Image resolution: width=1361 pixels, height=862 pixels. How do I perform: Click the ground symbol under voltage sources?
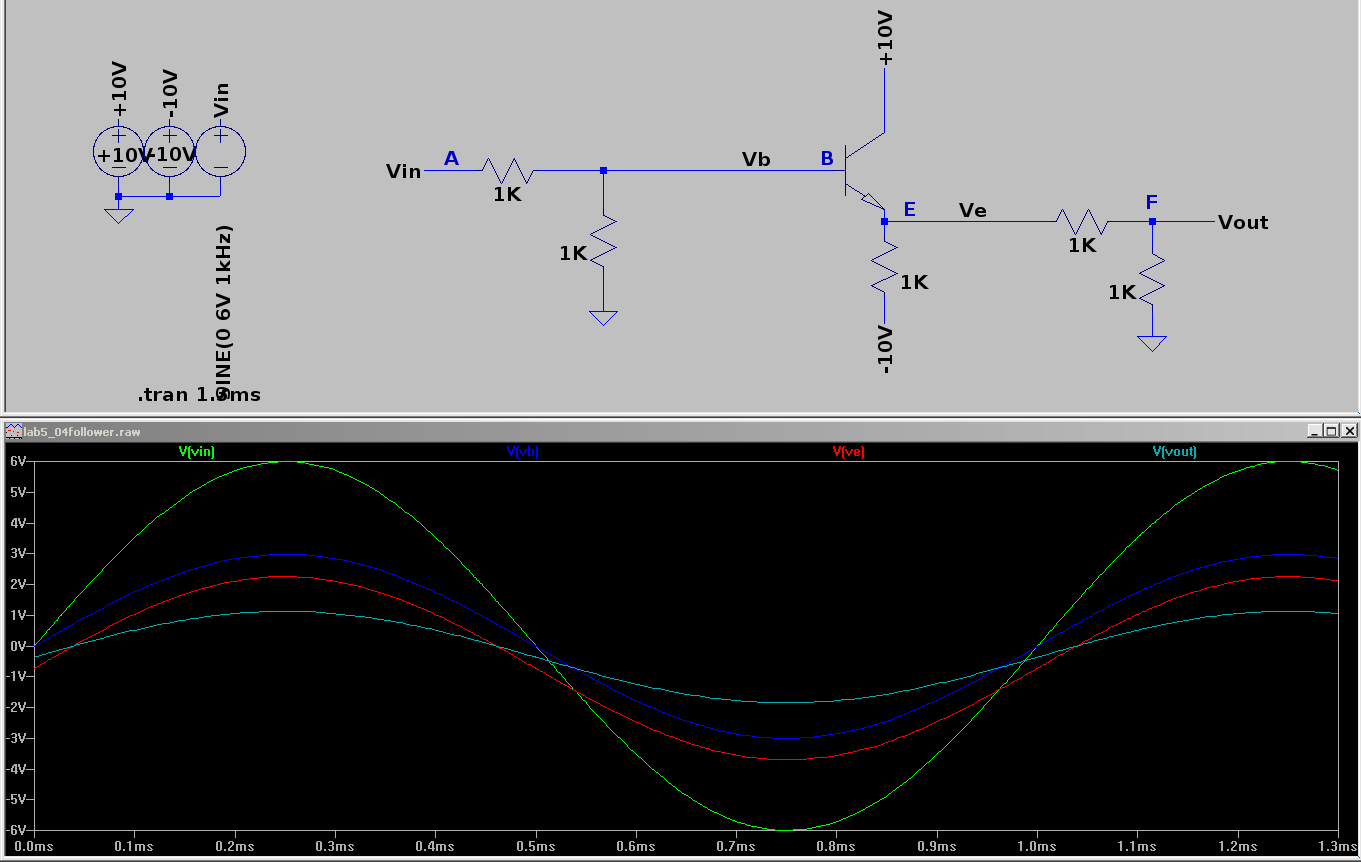click(x=118, y=214)
